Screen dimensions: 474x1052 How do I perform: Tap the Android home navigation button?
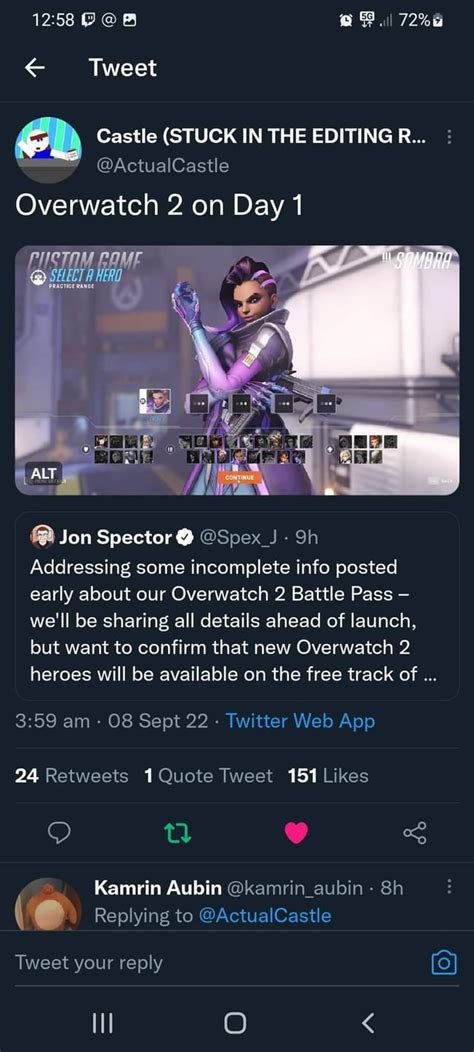pyautogui.click(x=235, y=1022)
